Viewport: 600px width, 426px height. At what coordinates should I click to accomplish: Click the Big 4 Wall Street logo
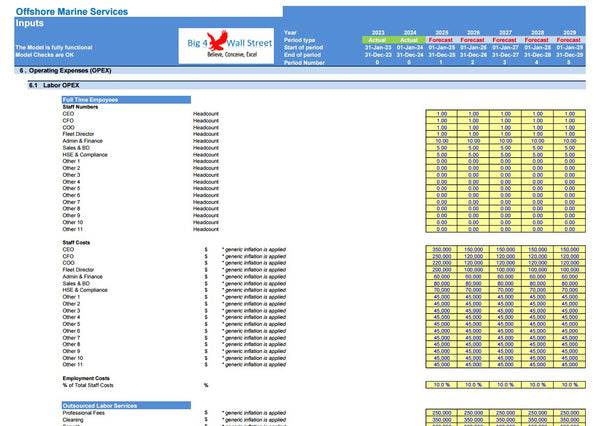[229, 46]
